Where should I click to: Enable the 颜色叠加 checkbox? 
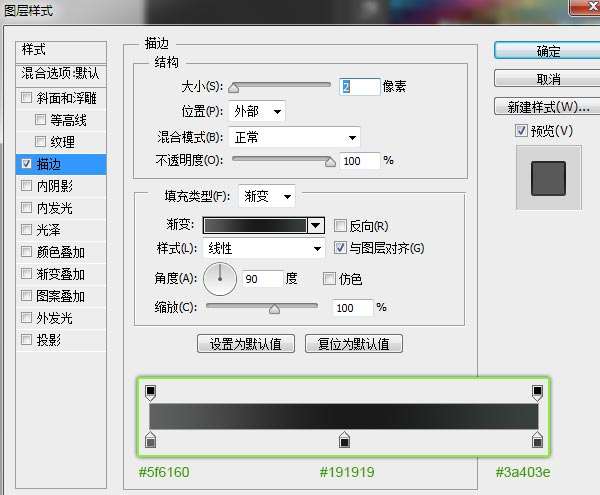tap(26, 252)
